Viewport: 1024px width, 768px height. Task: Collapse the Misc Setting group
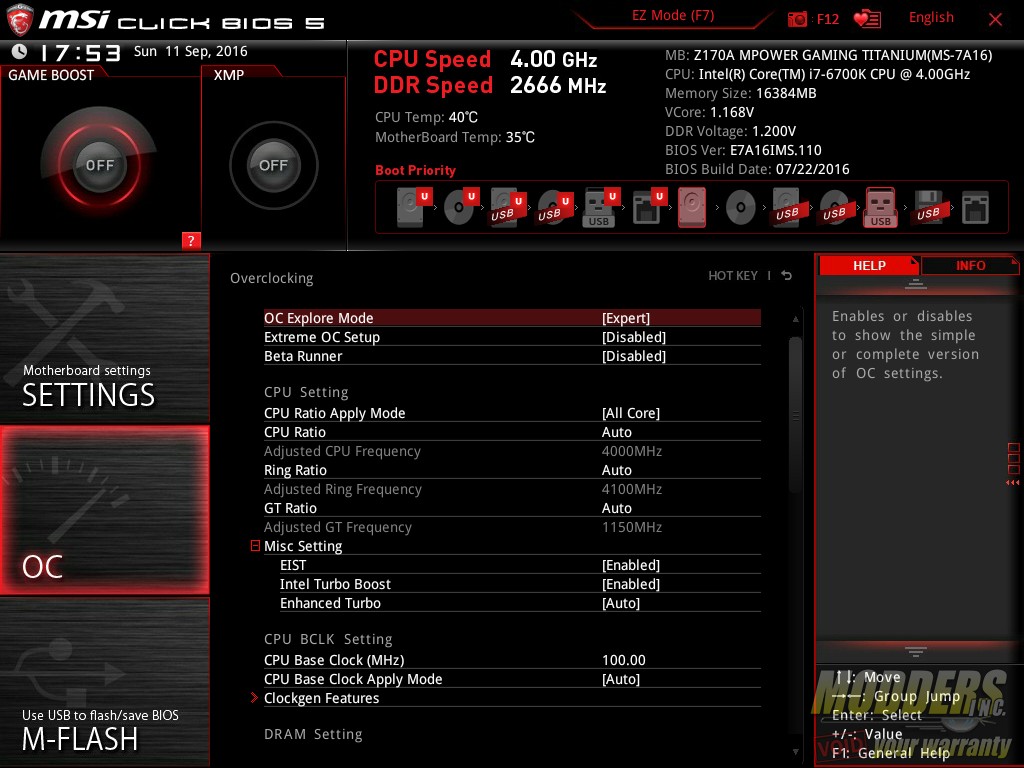pyautogui.click(x=255, y=545)
